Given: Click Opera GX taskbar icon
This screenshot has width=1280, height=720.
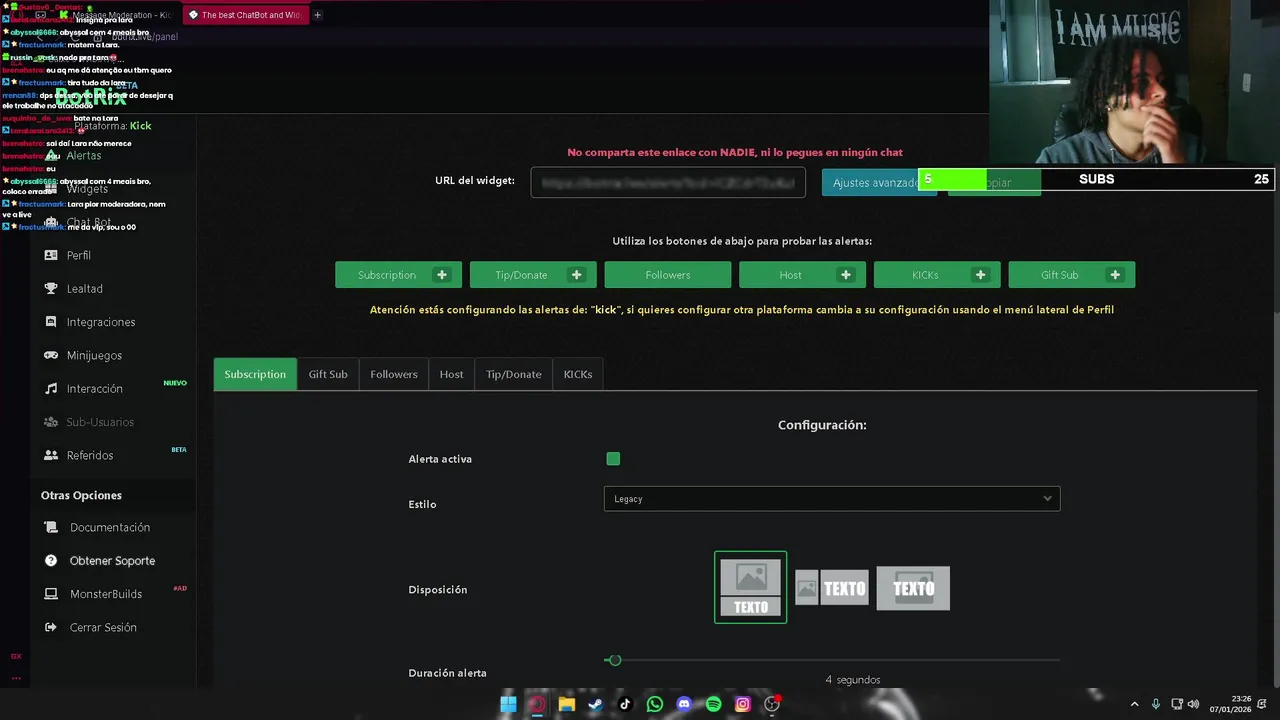Looking at the screenshot, I should click(x=537, y=704).
